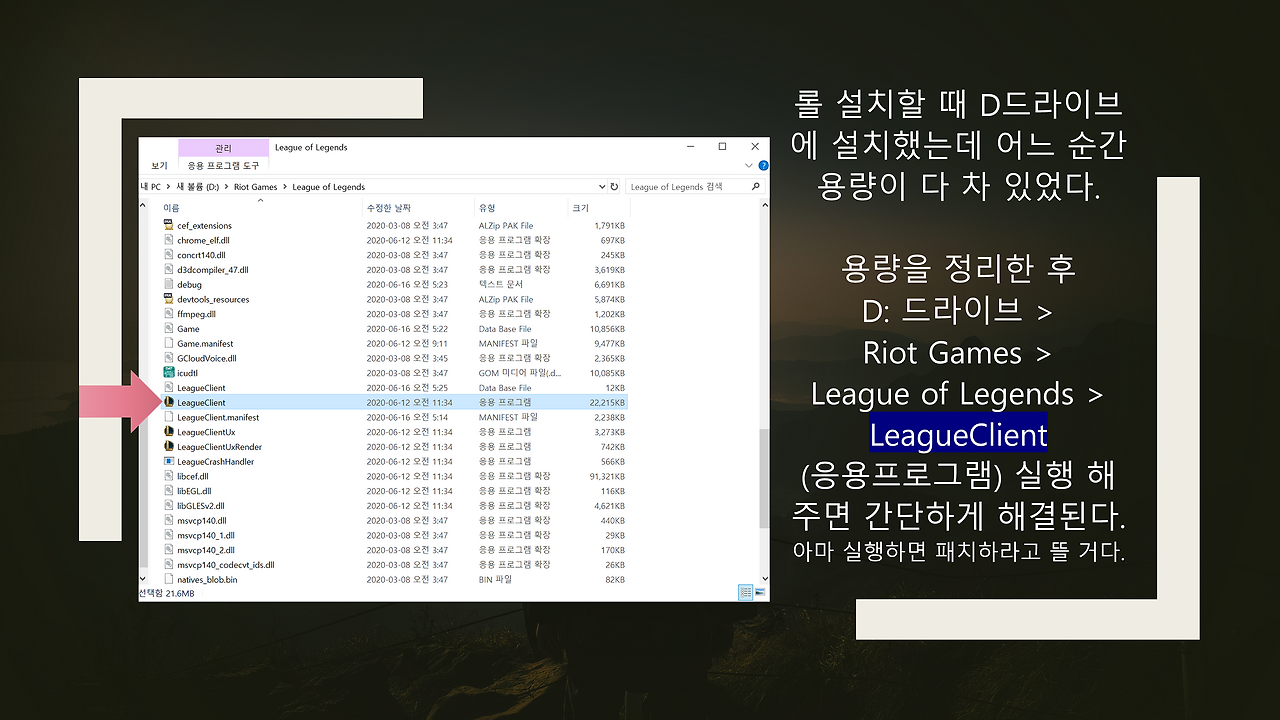Image resolution: width=1280 pixels, height=720 pixels.
Task: Click the search magnifier icon
Action: click(x=756, y=186)
